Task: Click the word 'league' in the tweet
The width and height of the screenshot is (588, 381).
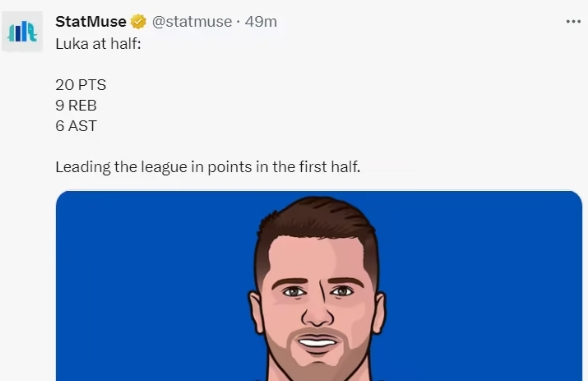Action: [x=164, y=168]
